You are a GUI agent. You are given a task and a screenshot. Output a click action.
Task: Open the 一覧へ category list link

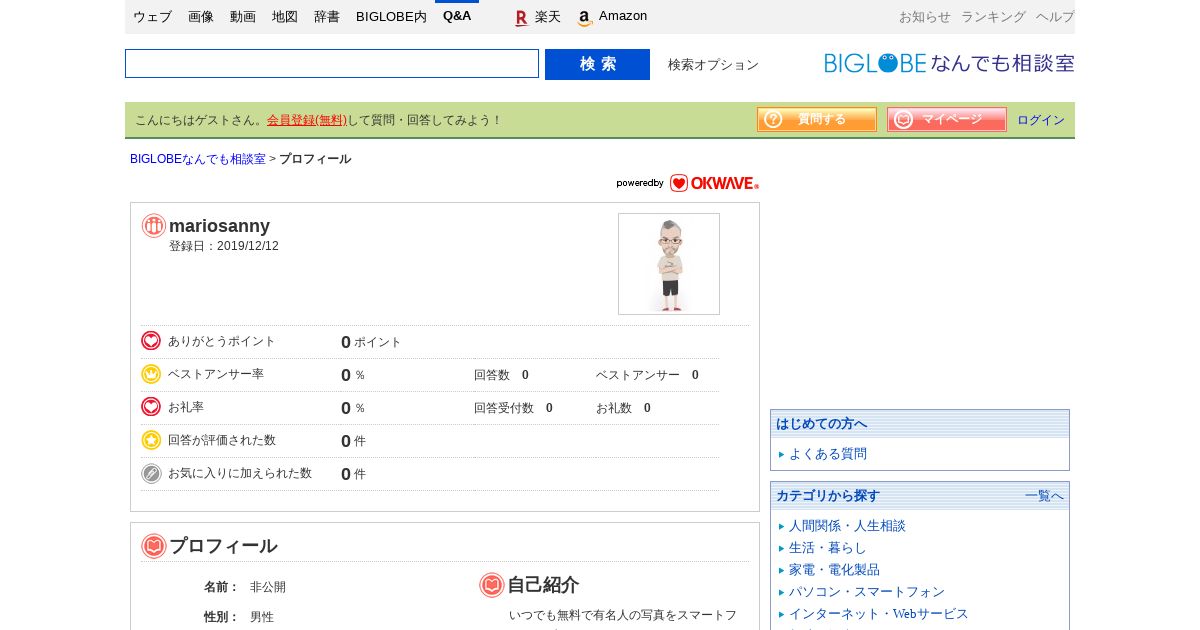click(x=1044, y=496)
